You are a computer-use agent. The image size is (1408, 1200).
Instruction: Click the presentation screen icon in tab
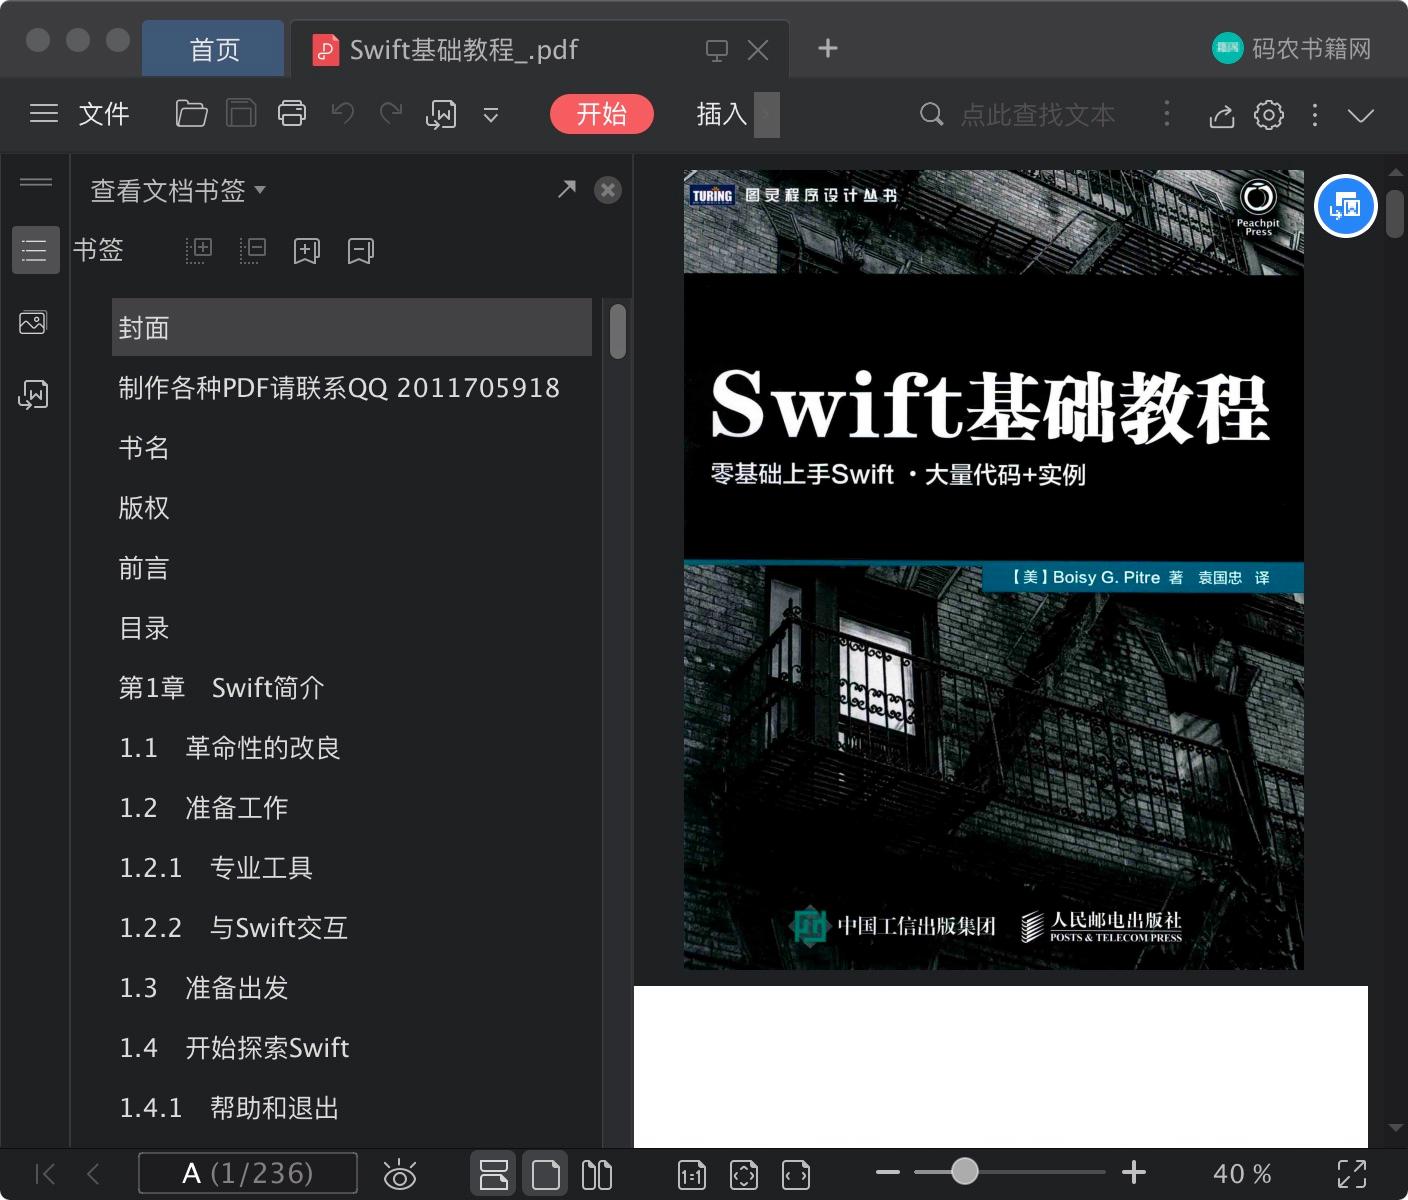(717, 50)
